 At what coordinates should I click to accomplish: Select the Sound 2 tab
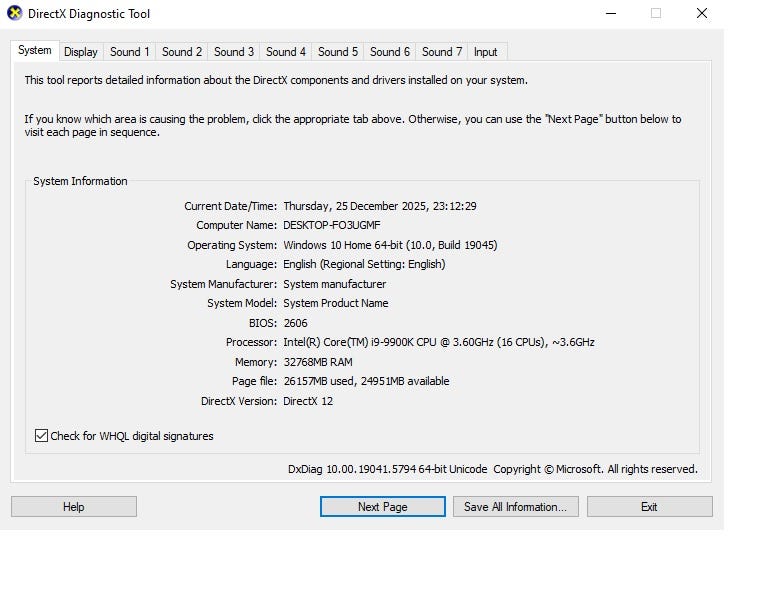pos(182,52)
